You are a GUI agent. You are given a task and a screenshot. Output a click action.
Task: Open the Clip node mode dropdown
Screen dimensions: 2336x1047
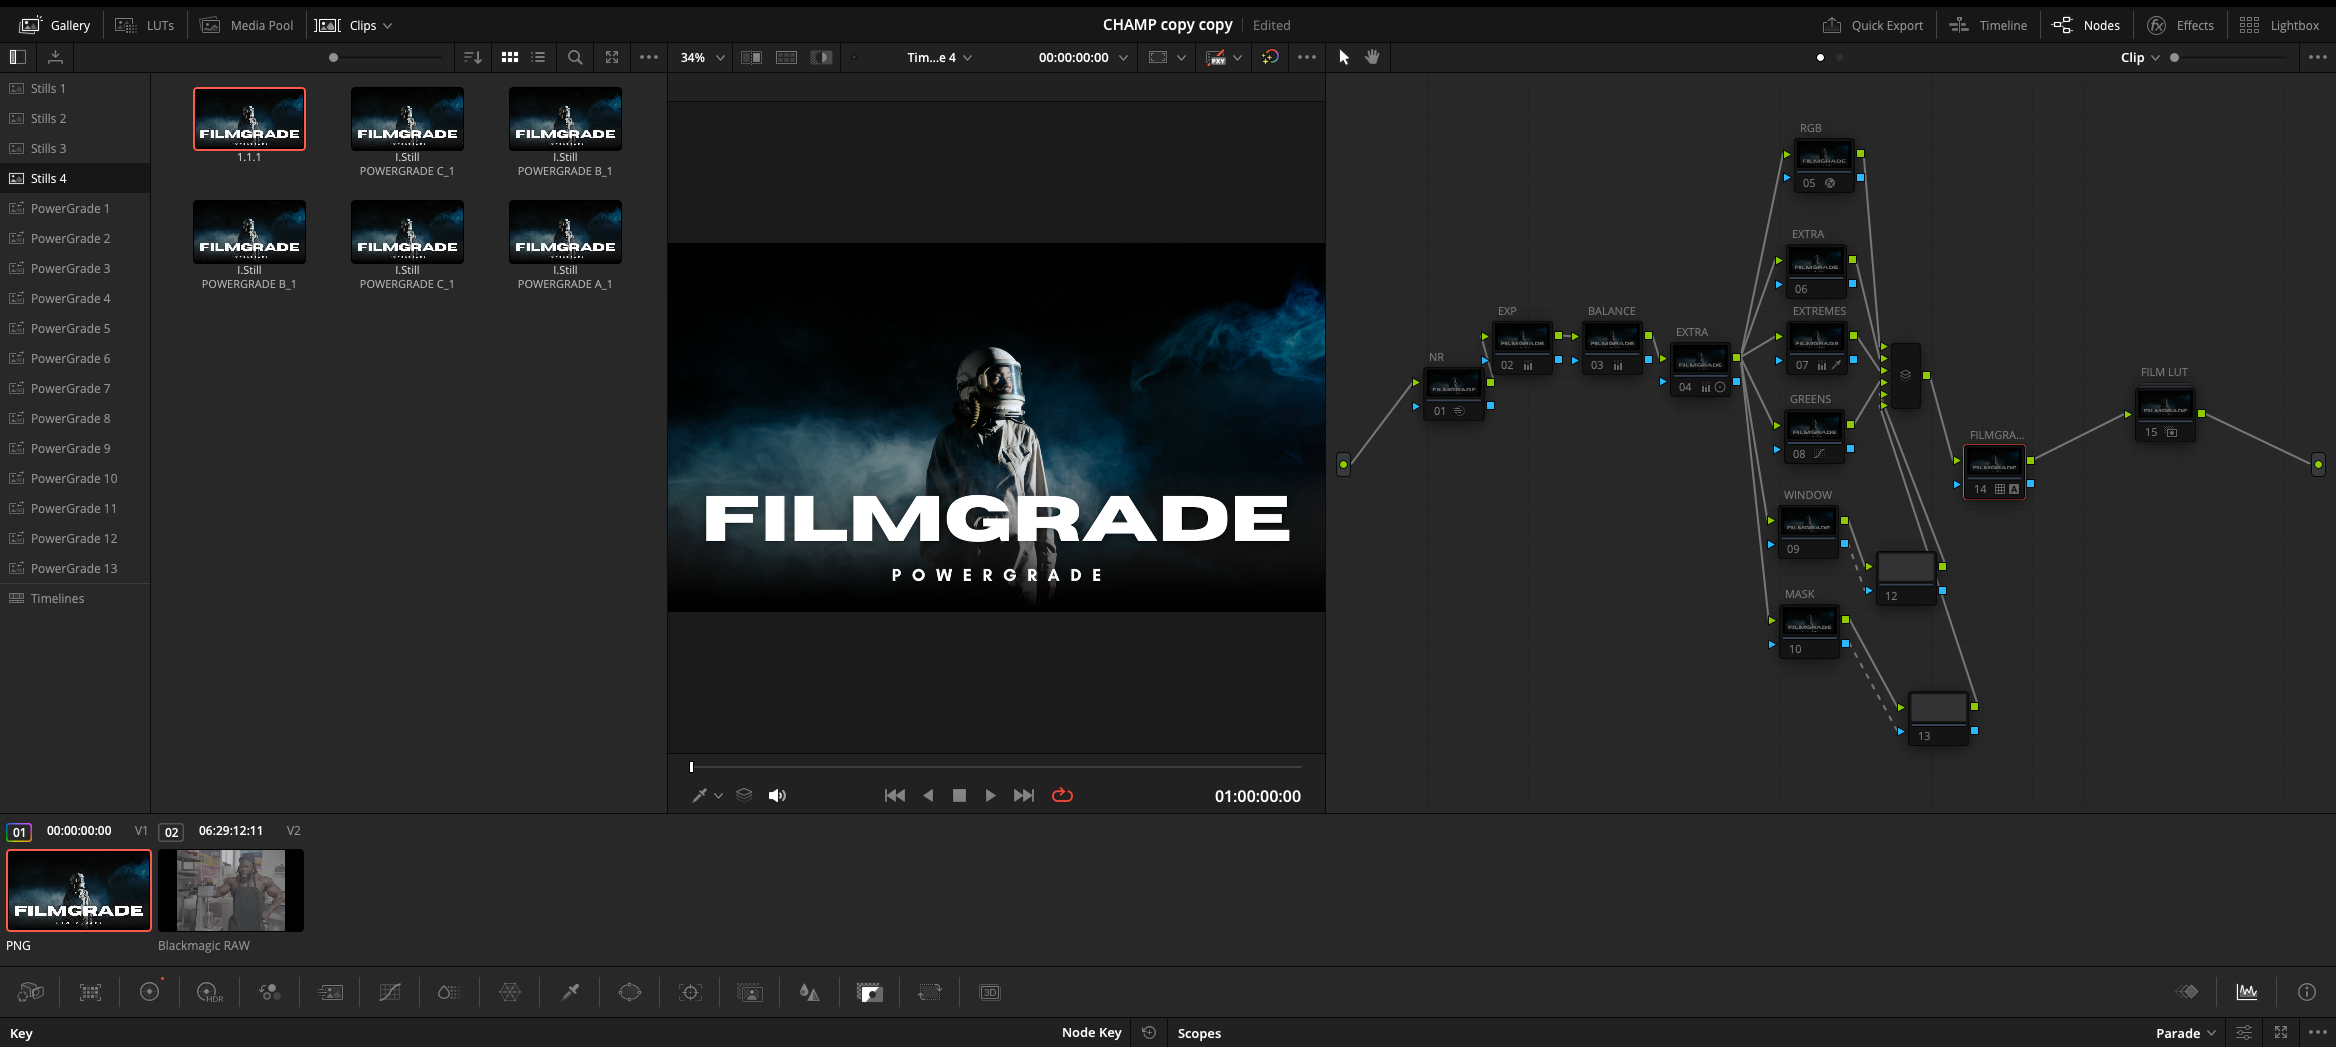pyautogui.click(x=2140, y=57)
